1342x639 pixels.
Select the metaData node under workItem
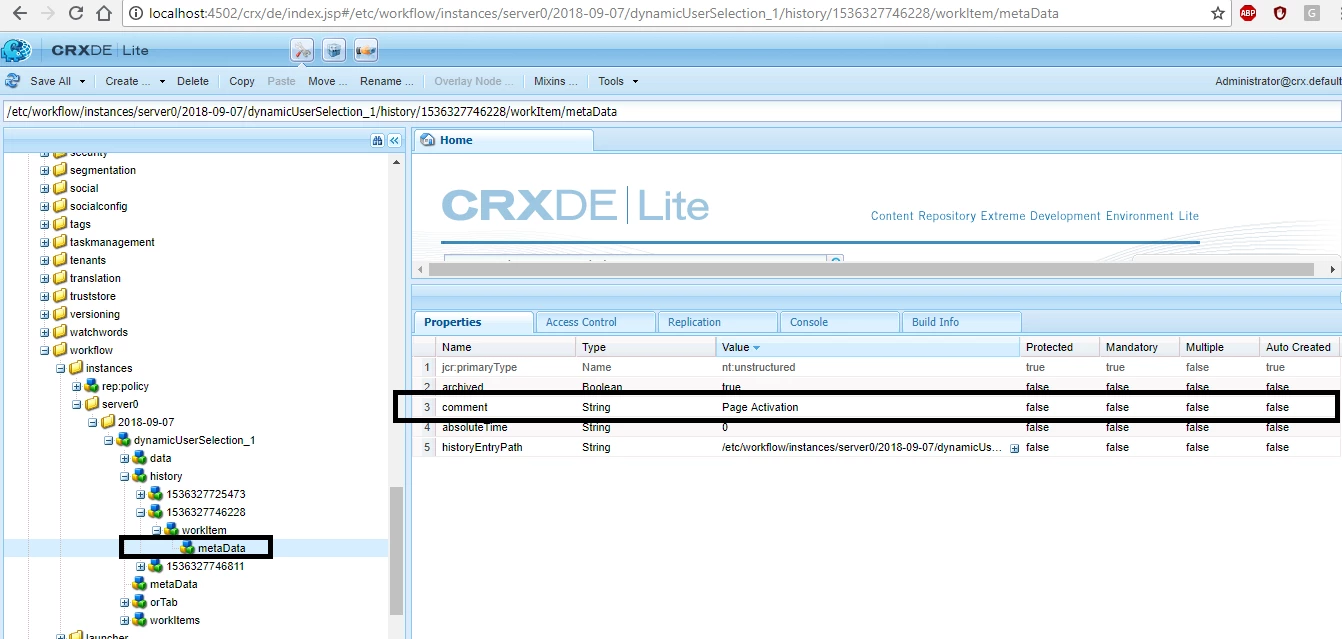point(221,548)
